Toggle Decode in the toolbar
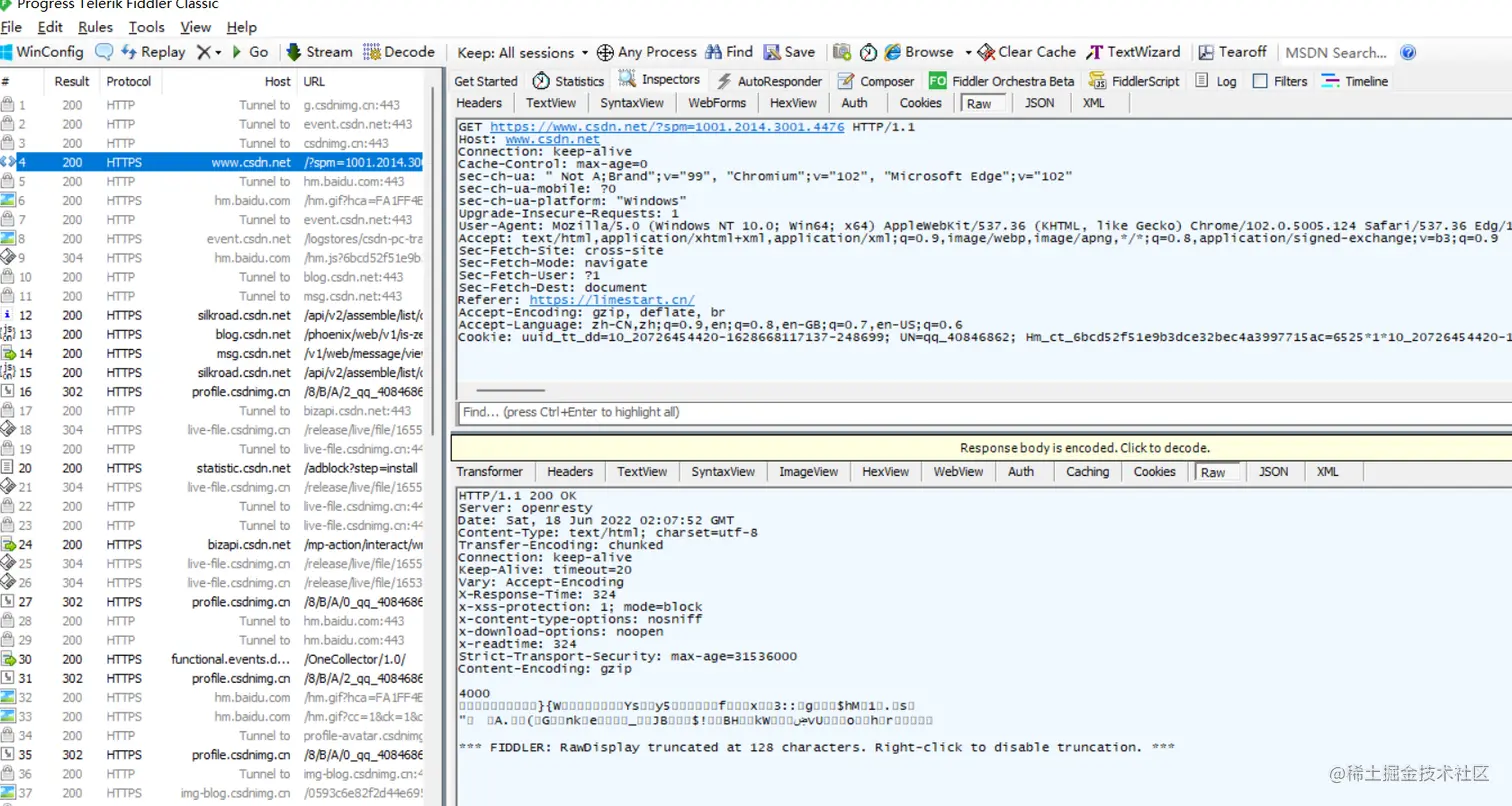1512x806 pixels. [399, 52]
